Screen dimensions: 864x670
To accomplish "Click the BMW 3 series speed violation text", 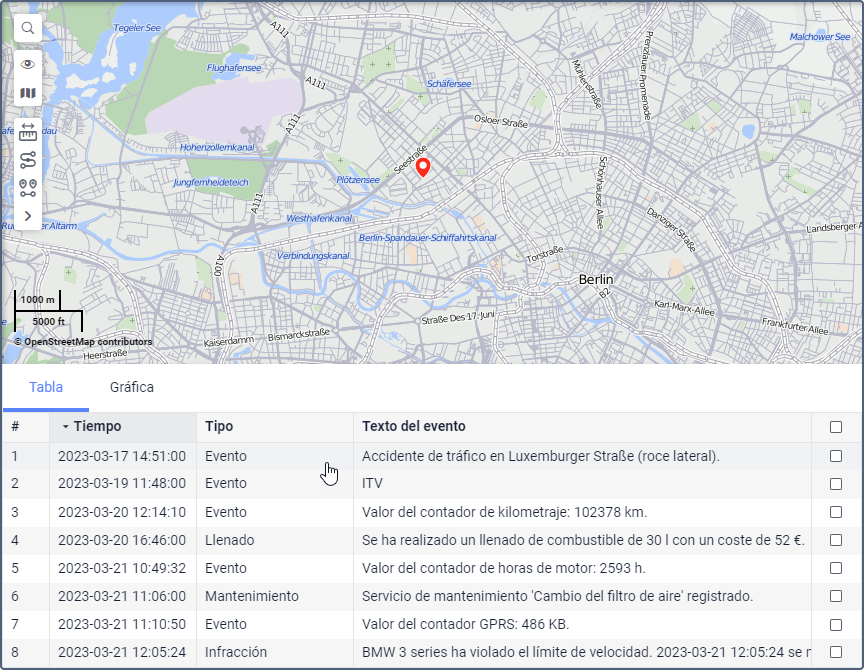I will point(586,652).
